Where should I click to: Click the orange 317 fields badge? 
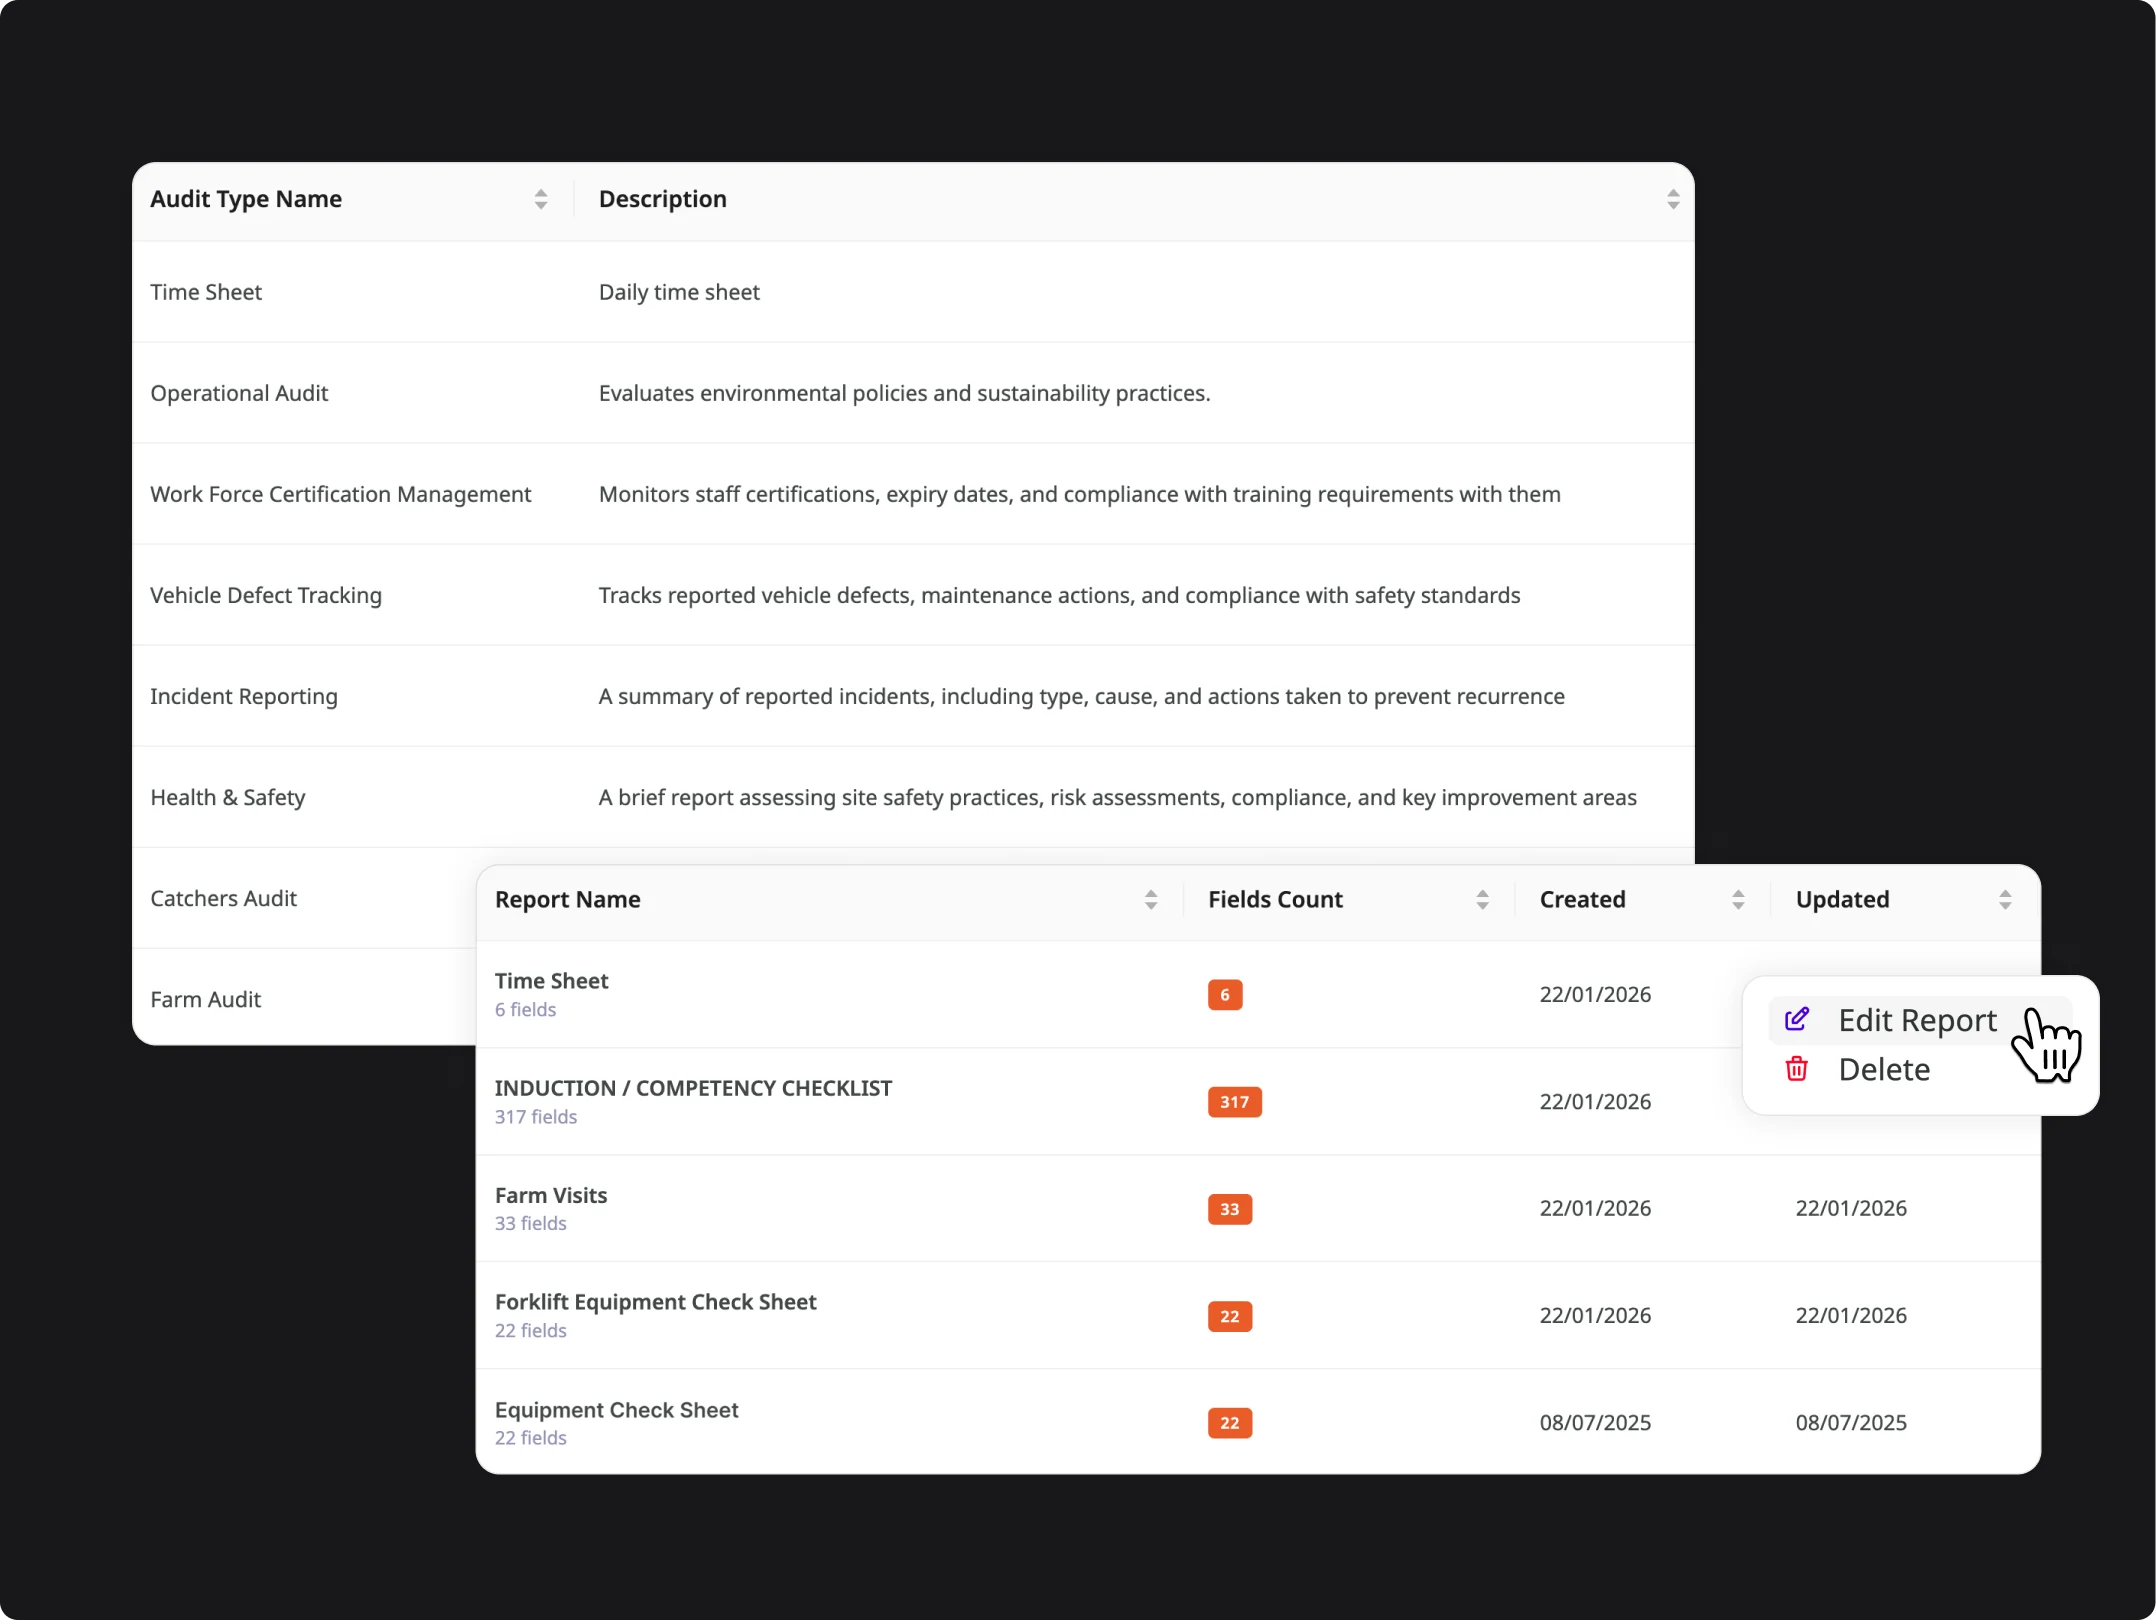(1234, 1102)
